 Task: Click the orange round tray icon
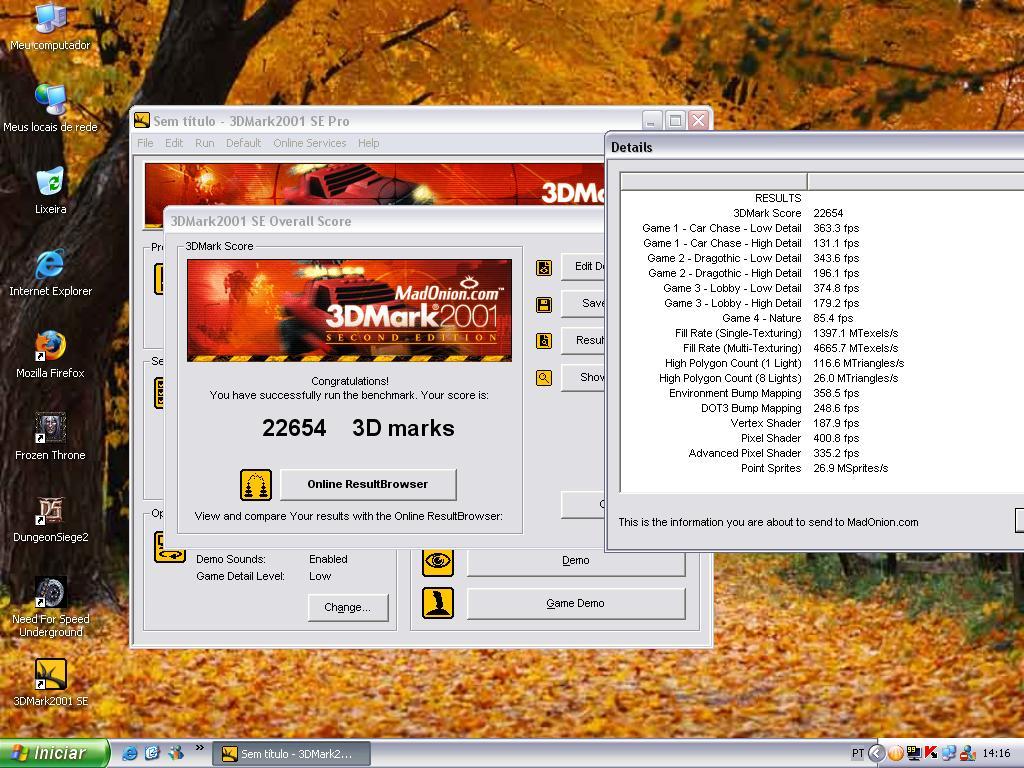coord(895,754)
